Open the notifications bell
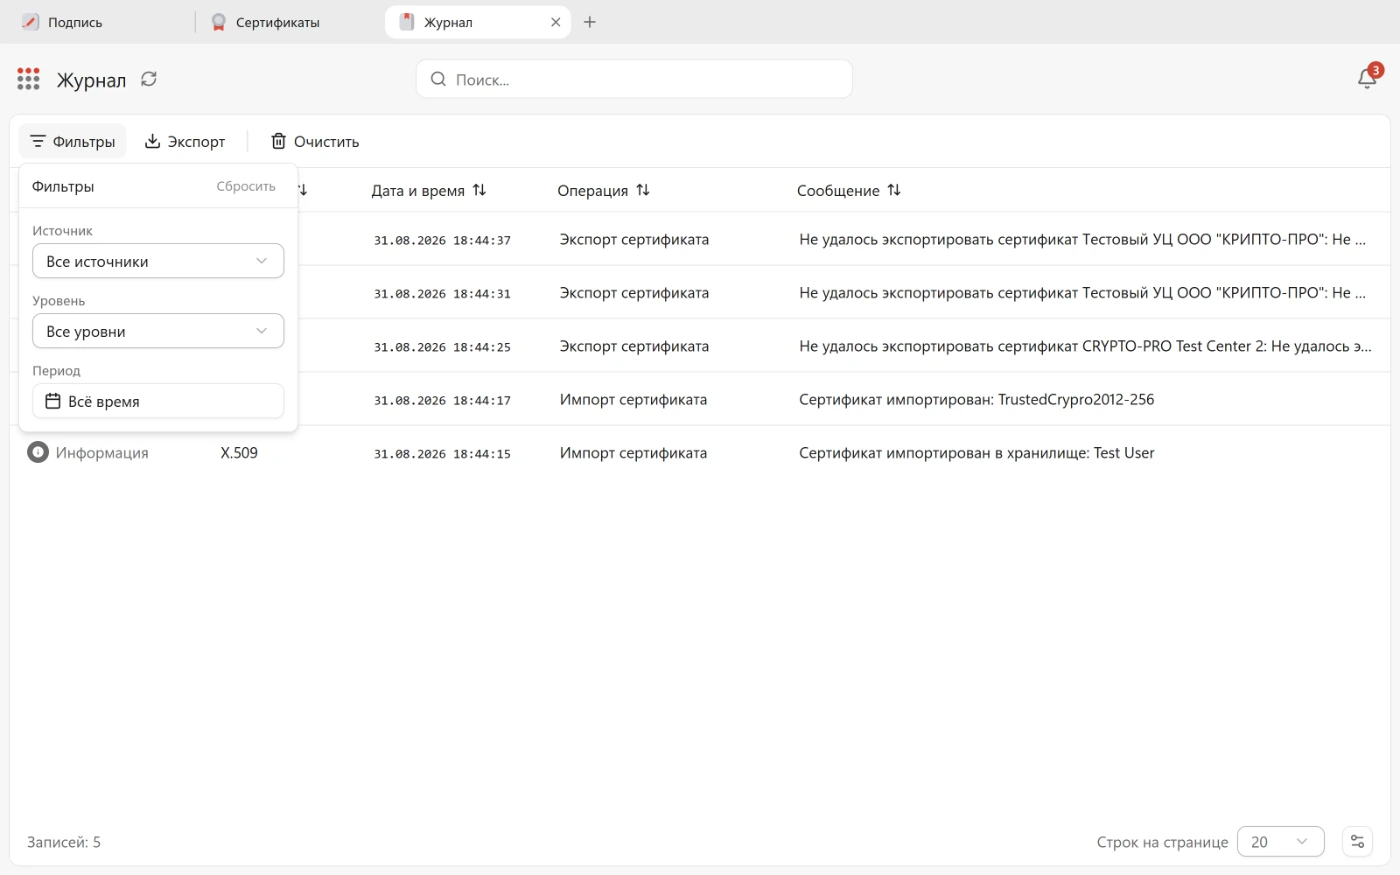Screen dimensions: 1400x875 1367,78
